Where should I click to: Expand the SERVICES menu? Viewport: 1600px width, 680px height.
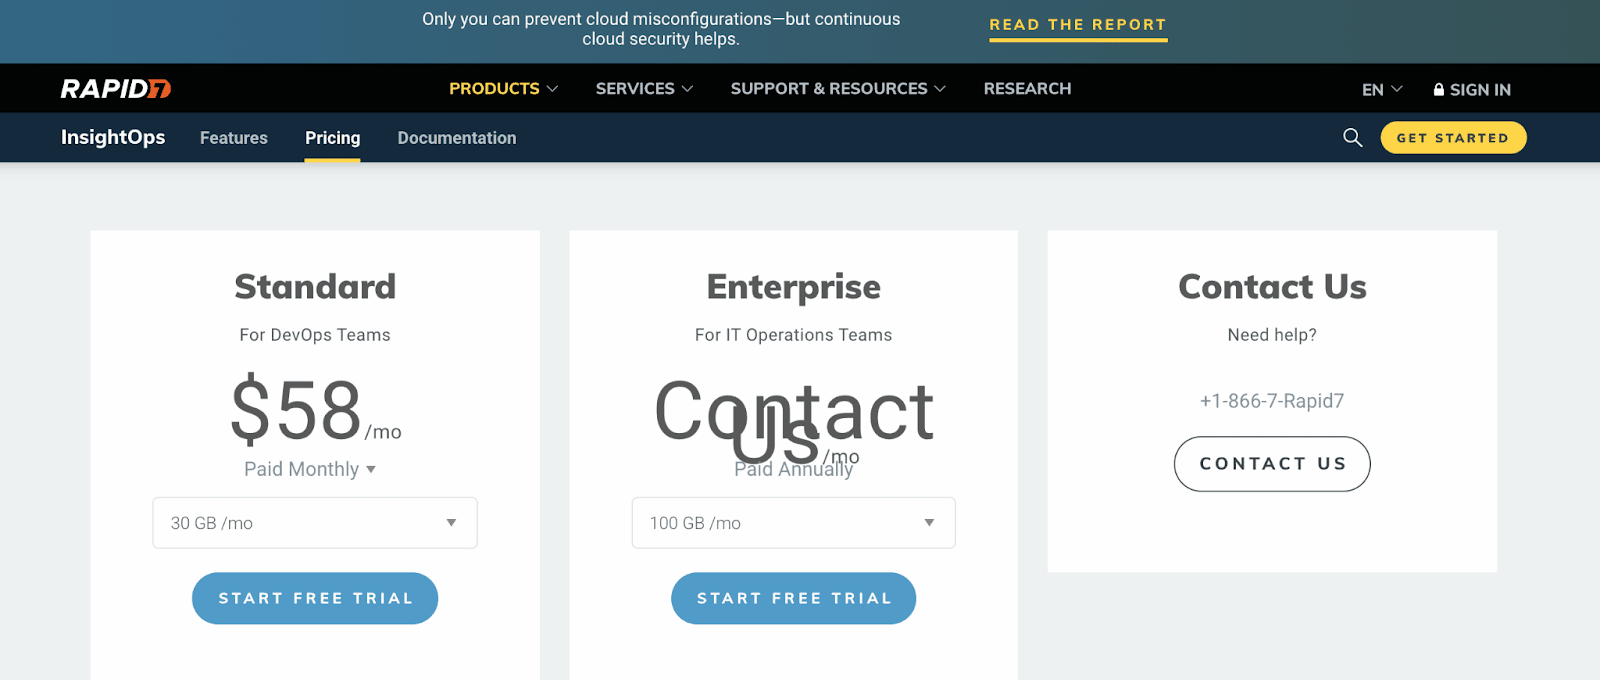click(644, 89)
